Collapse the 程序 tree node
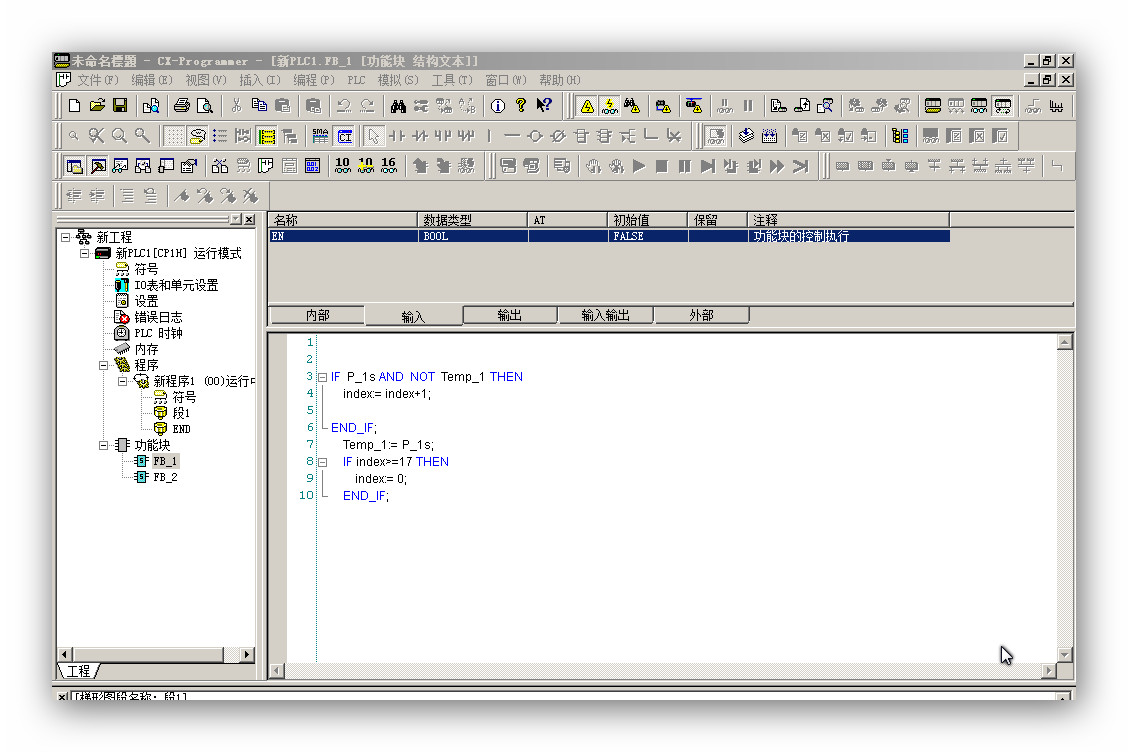The width and height of the screenshot is (1128, 752). coord(104,365)
